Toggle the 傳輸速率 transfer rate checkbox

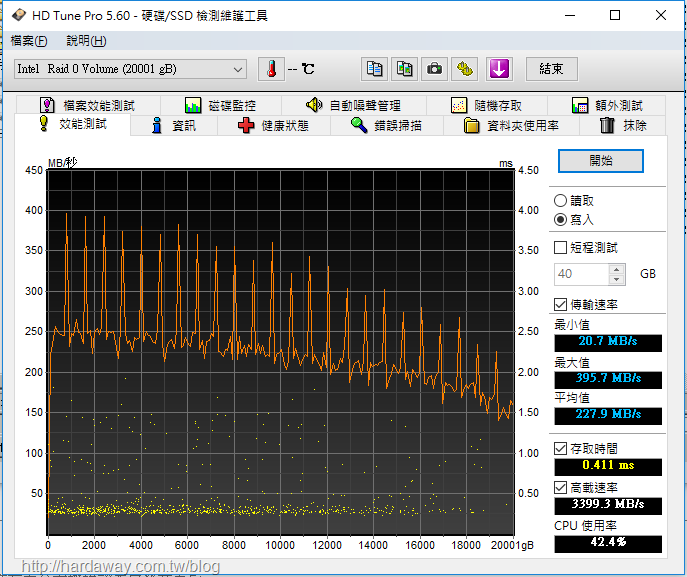(560, 304)
